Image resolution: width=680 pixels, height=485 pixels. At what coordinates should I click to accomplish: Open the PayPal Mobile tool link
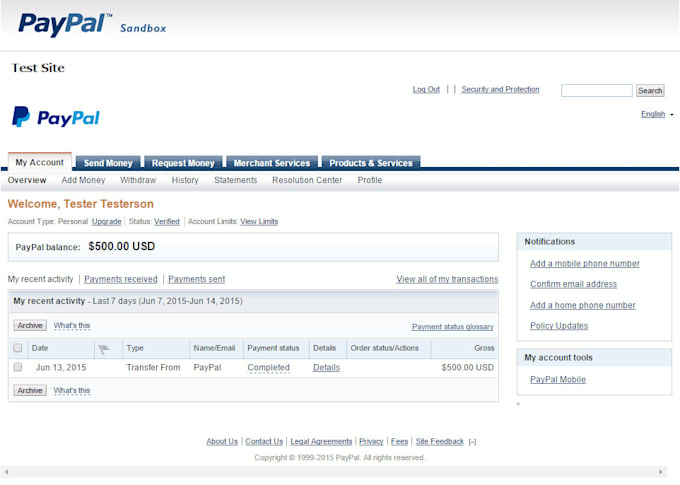[x=558, y=380]
